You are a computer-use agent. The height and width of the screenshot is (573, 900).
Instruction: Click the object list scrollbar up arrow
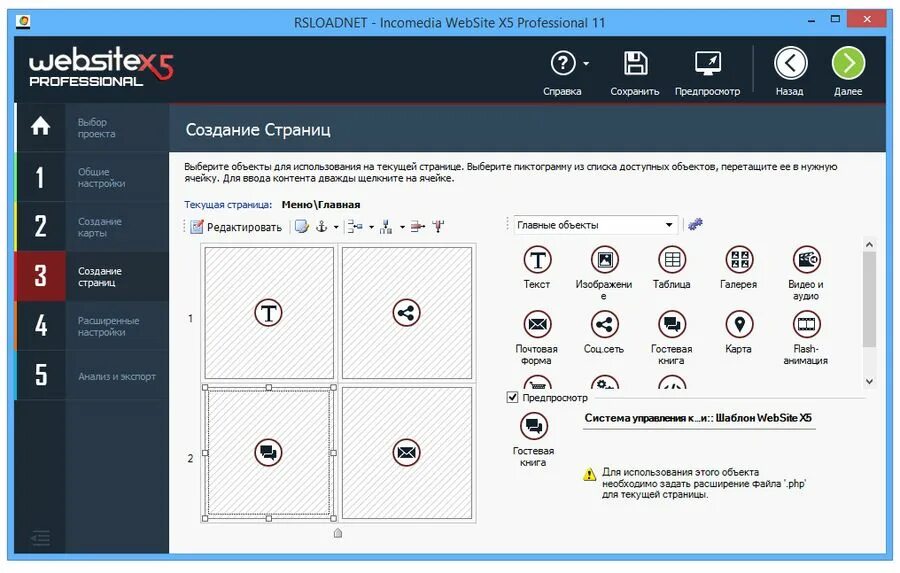pos(869,245)
